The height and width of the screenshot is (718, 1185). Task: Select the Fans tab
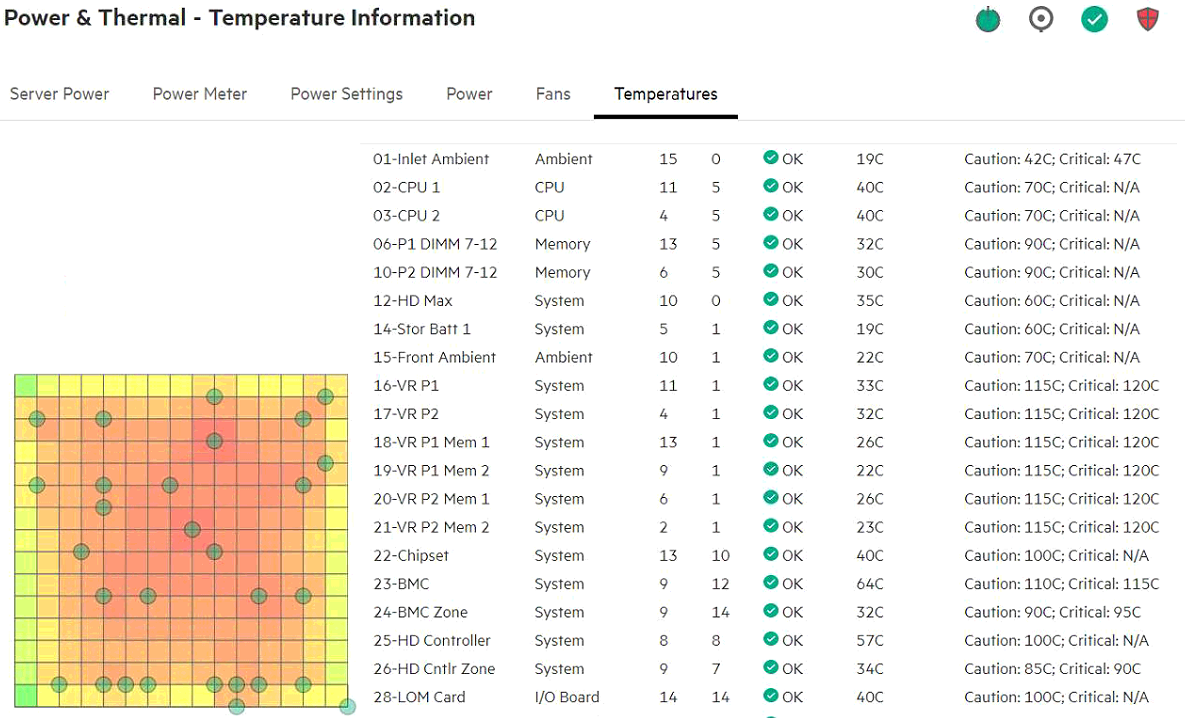click(x=553, y=94)
